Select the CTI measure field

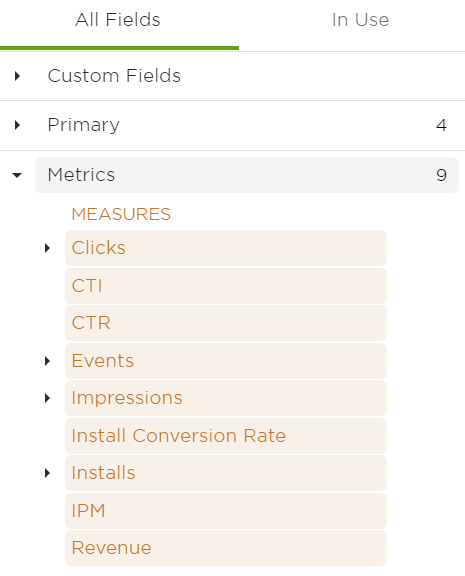click(x=226, y=286)
